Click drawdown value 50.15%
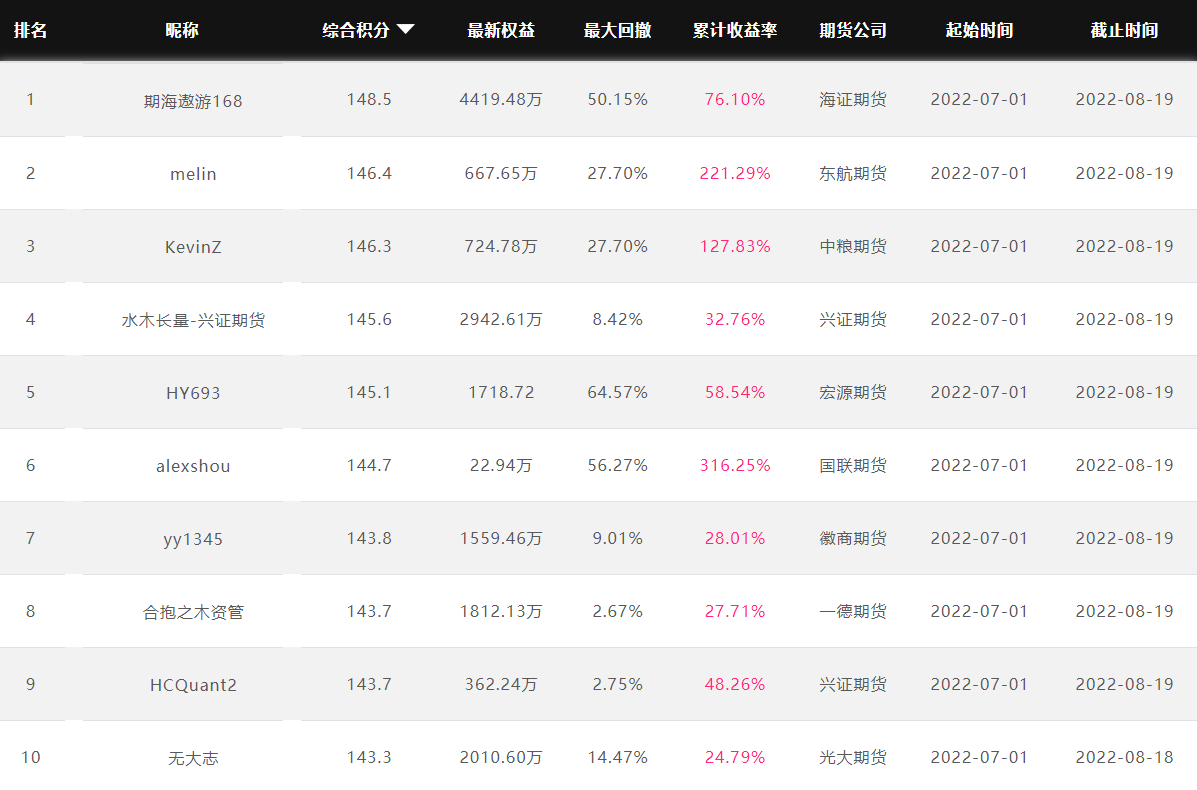The width and height of the screenshot is (1197, 790). [x=618, y=99]
